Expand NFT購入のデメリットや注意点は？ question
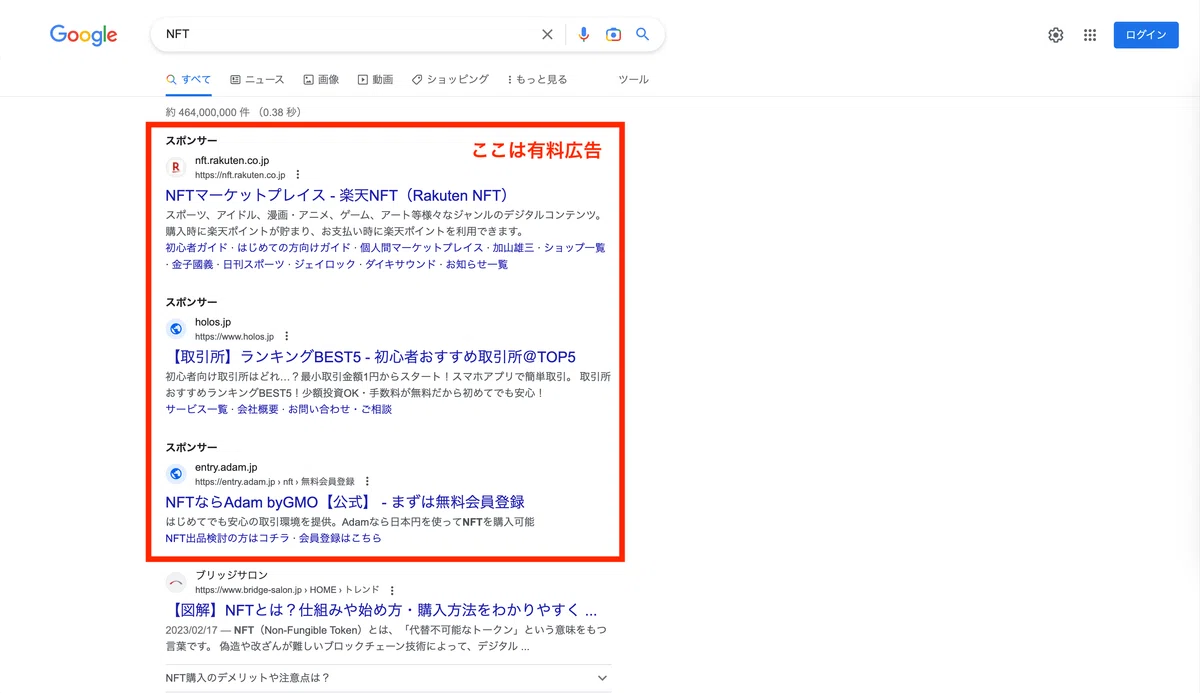 [x=388, y=678]
